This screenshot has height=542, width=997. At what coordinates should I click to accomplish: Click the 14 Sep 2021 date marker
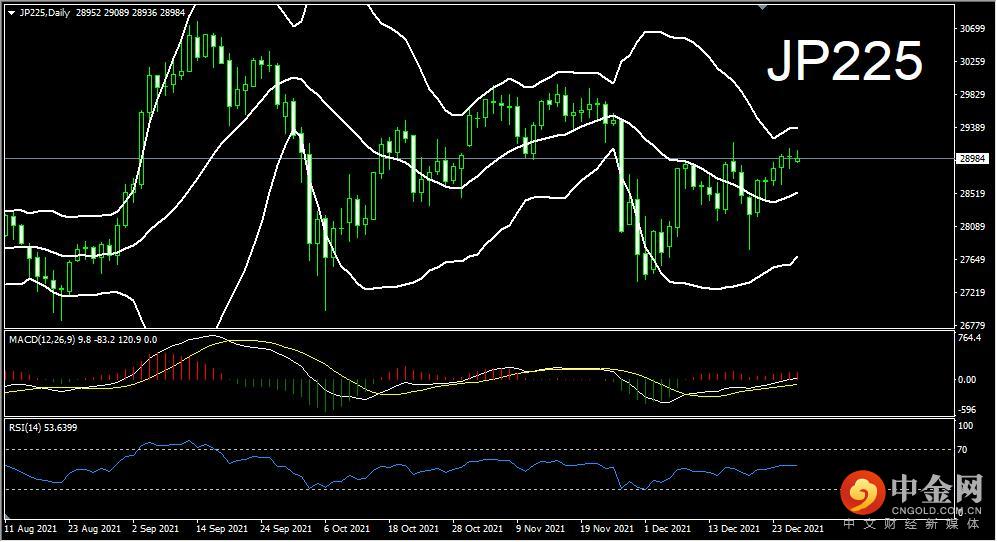pyautogui.click(x=221, y=529)
